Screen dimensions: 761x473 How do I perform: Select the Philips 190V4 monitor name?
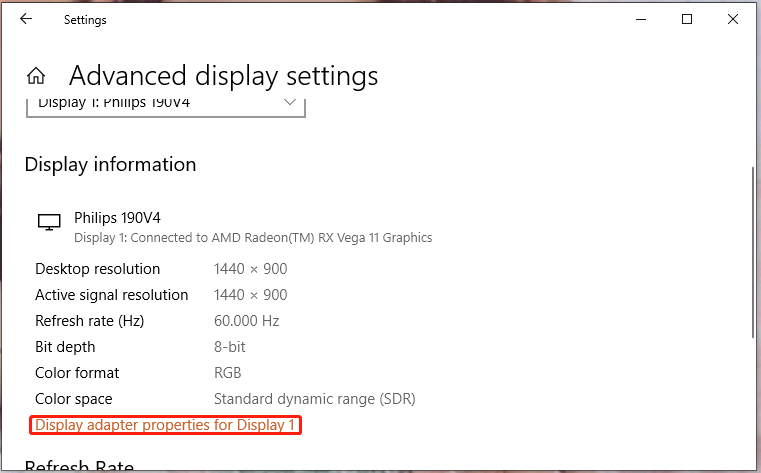point(117,217)
